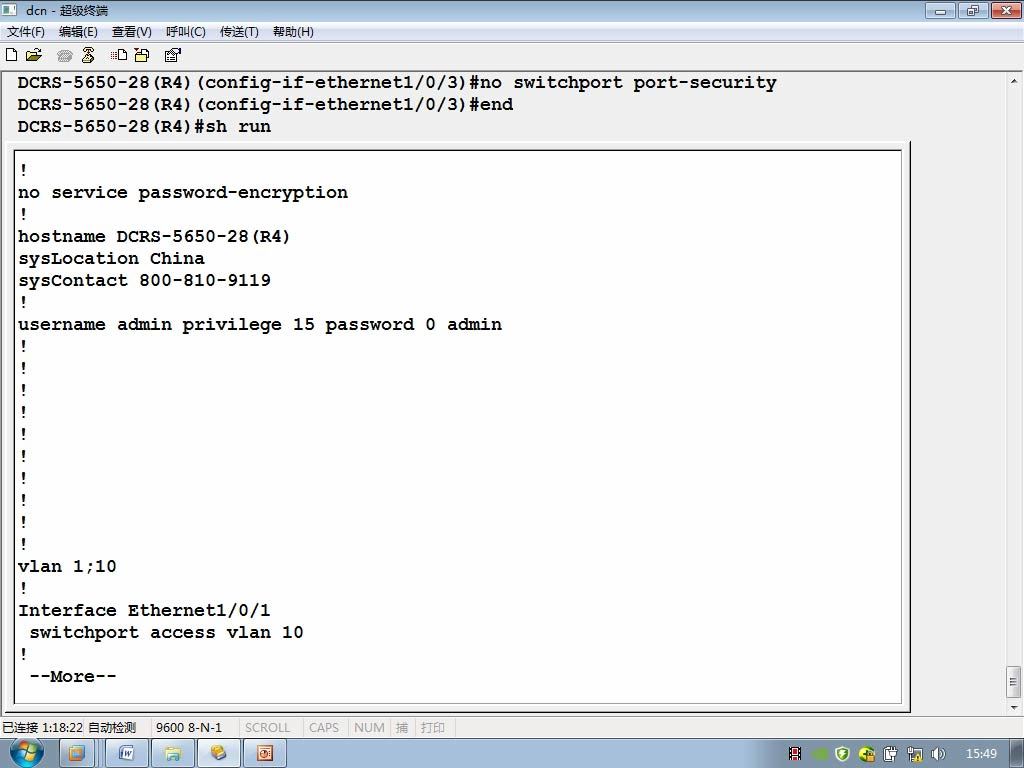Click the New connection toolbar icon
This screenshot has width=1024, height=768.
(x=12, y=55)
